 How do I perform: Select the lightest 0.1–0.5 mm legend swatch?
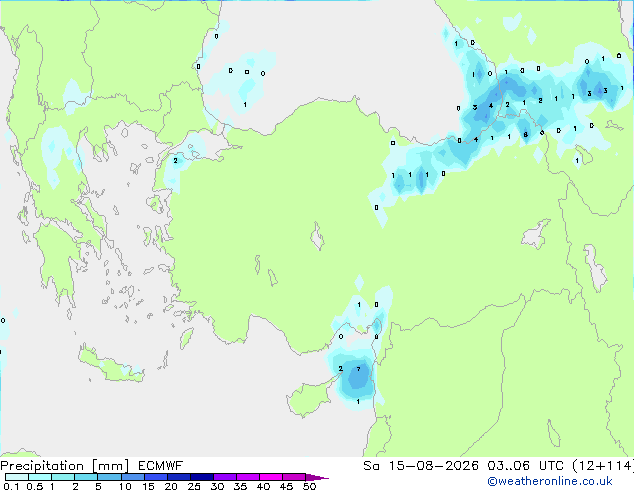pos(17,477)
